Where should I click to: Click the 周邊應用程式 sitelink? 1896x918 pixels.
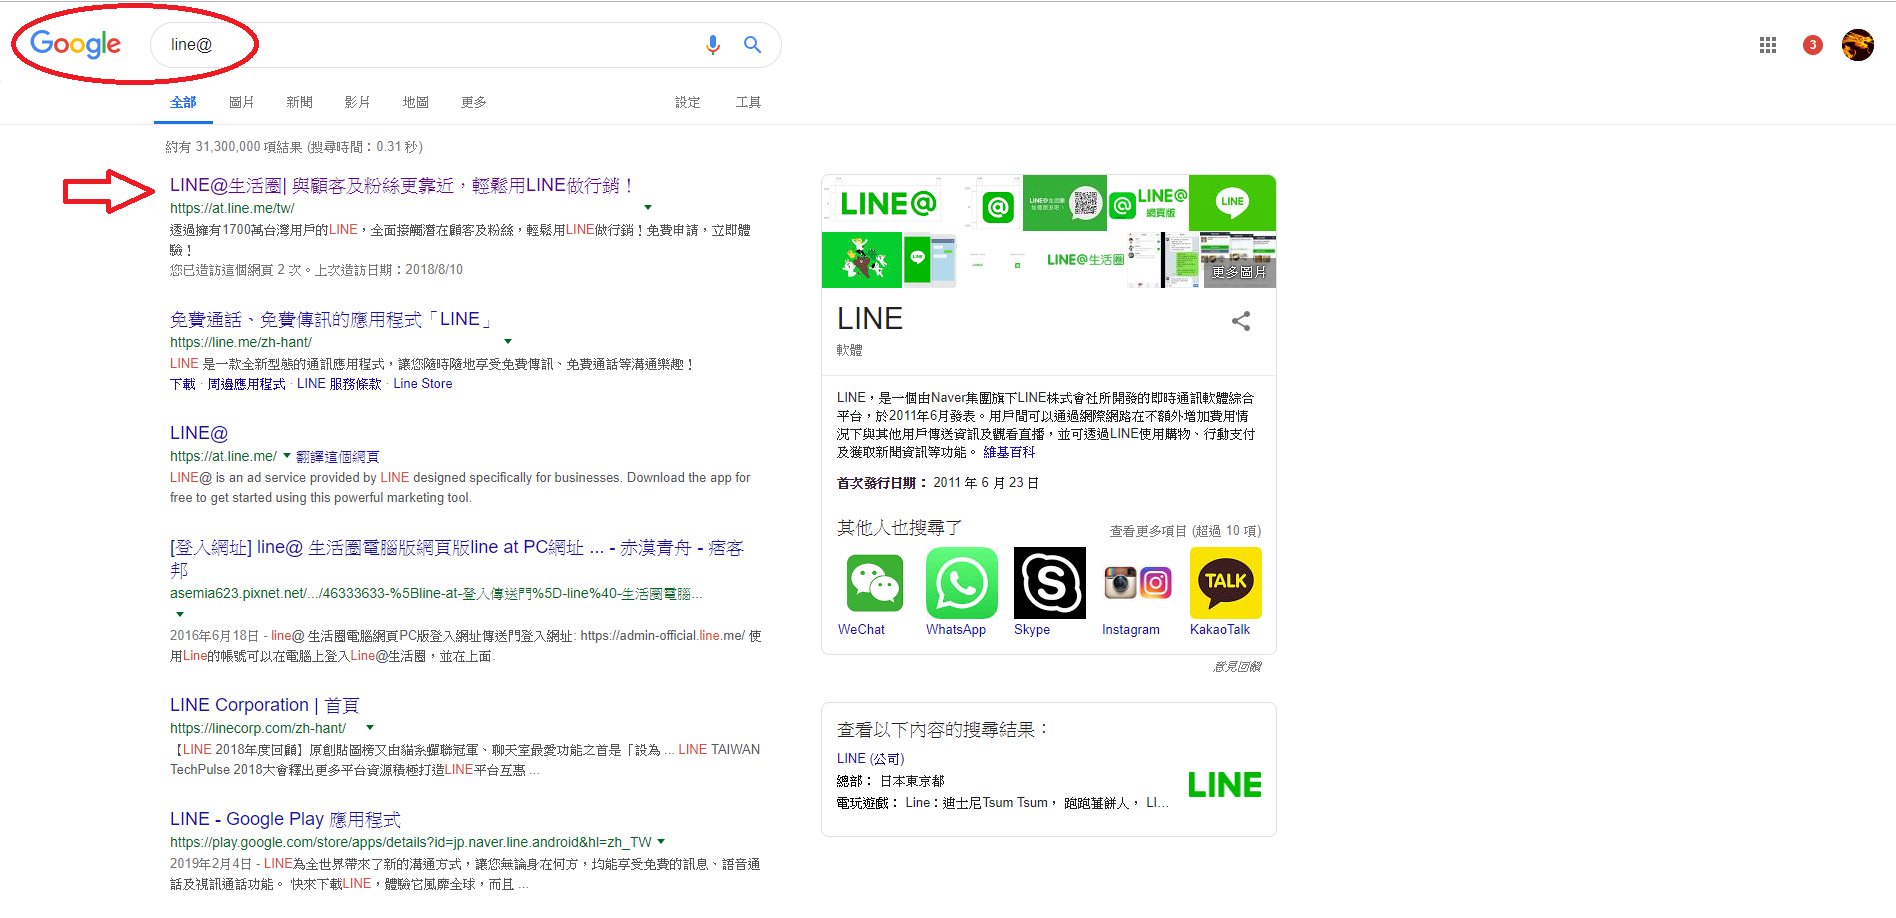point(246,384)
